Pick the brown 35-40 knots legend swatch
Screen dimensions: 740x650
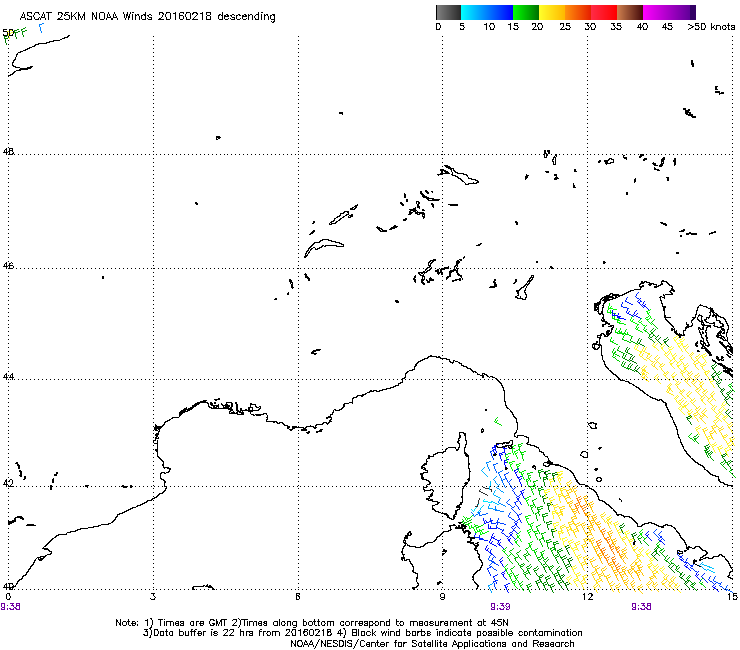pyautogui.click(x=630, y=12)
